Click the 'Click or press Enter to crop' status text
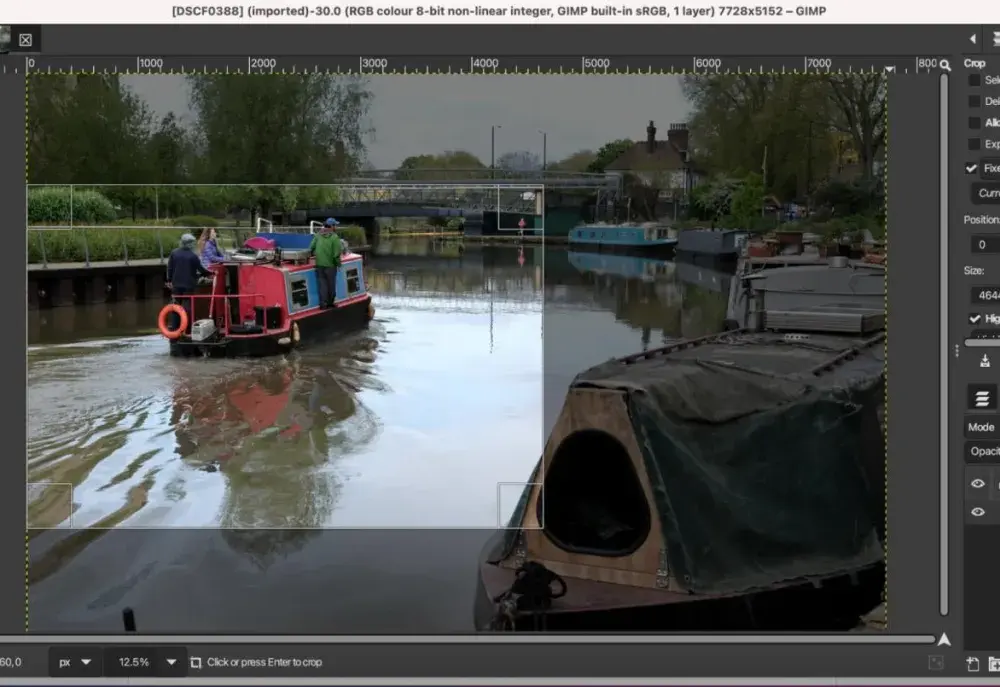The image size is (1000, 687). [x=264, y=662]
